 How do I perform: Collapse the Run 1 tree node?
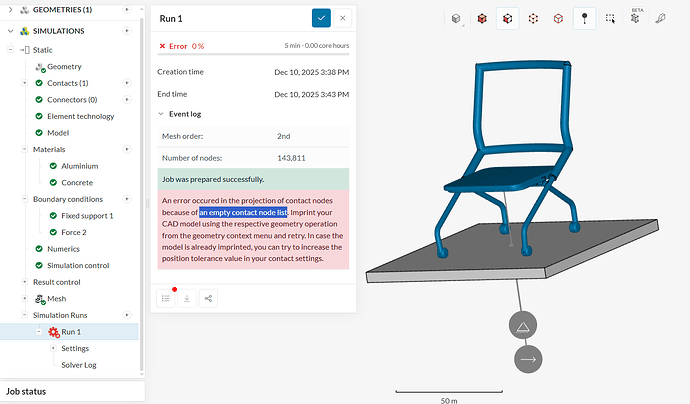click(39, 331)
